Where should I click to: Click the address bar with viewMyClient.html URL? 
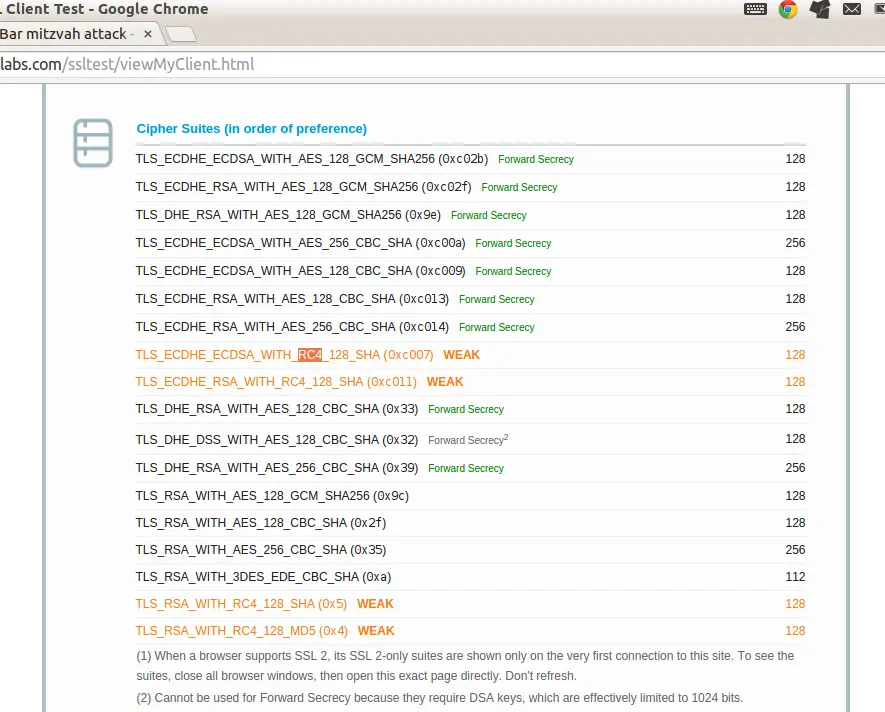[x=442, y=64]
